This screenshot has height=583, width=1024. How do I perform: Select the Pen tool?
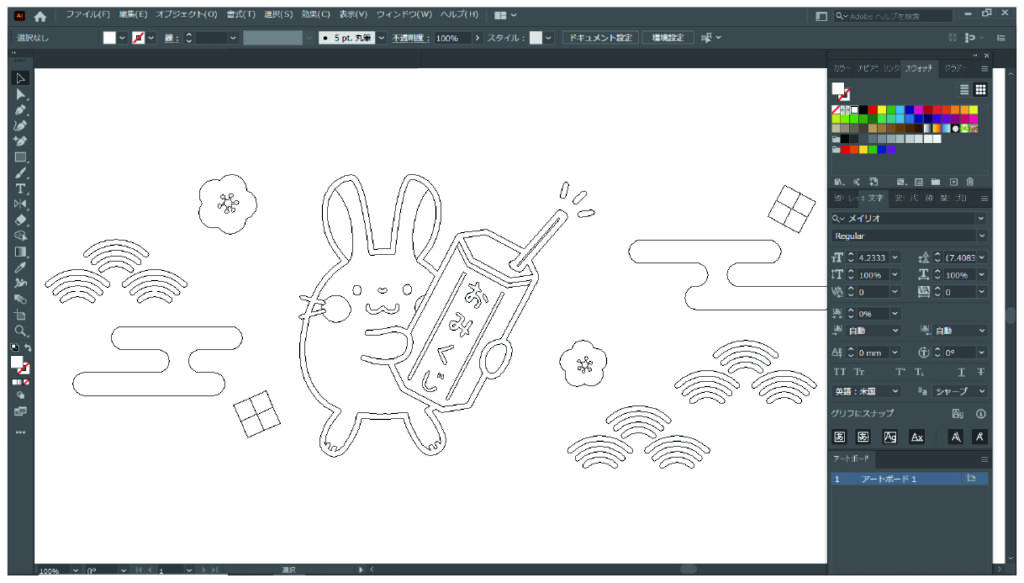click(20, 110)
